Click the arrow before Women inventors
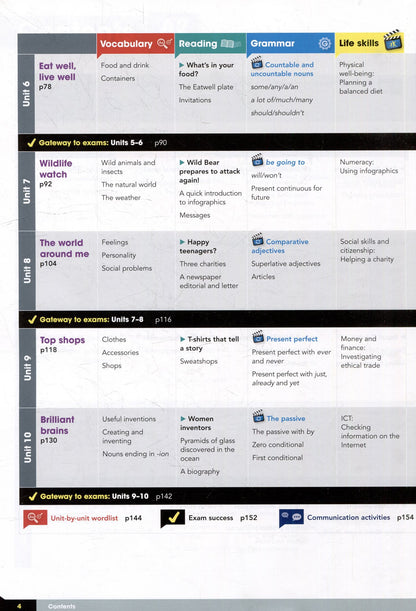 (183, 419)
